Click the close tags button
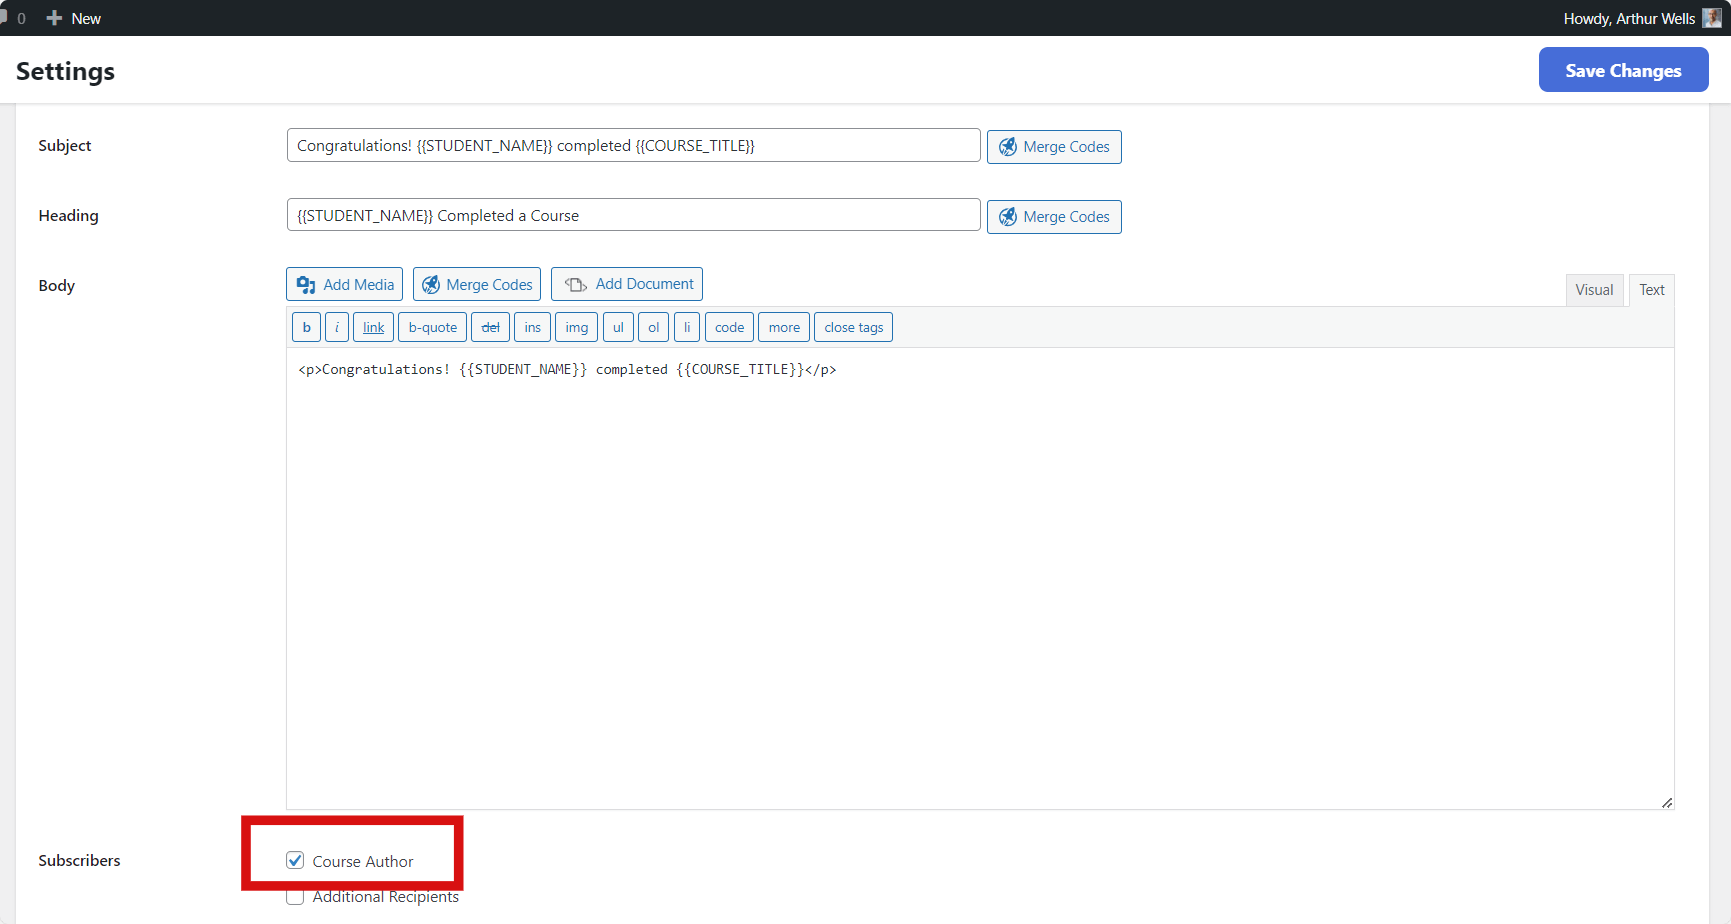The width and height of the screenshot is (1731, 924). coord(853,327)
